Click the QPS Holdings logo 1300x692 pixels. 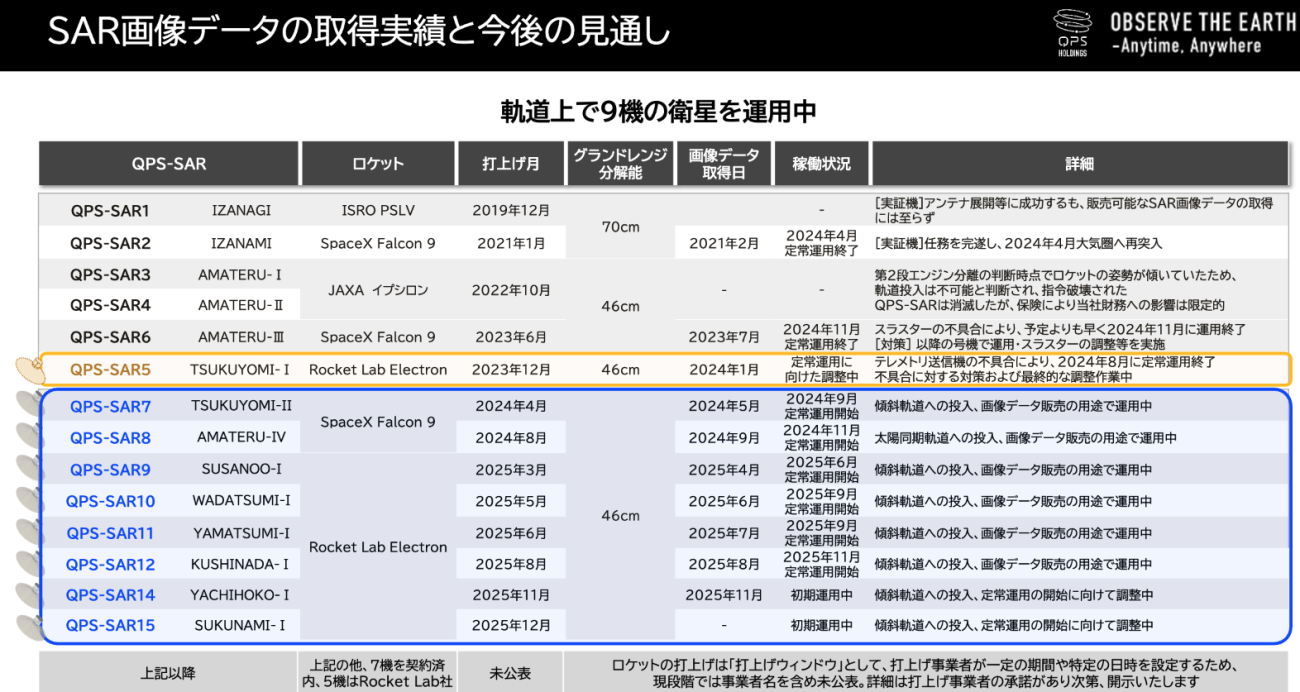coord(1073,34)
